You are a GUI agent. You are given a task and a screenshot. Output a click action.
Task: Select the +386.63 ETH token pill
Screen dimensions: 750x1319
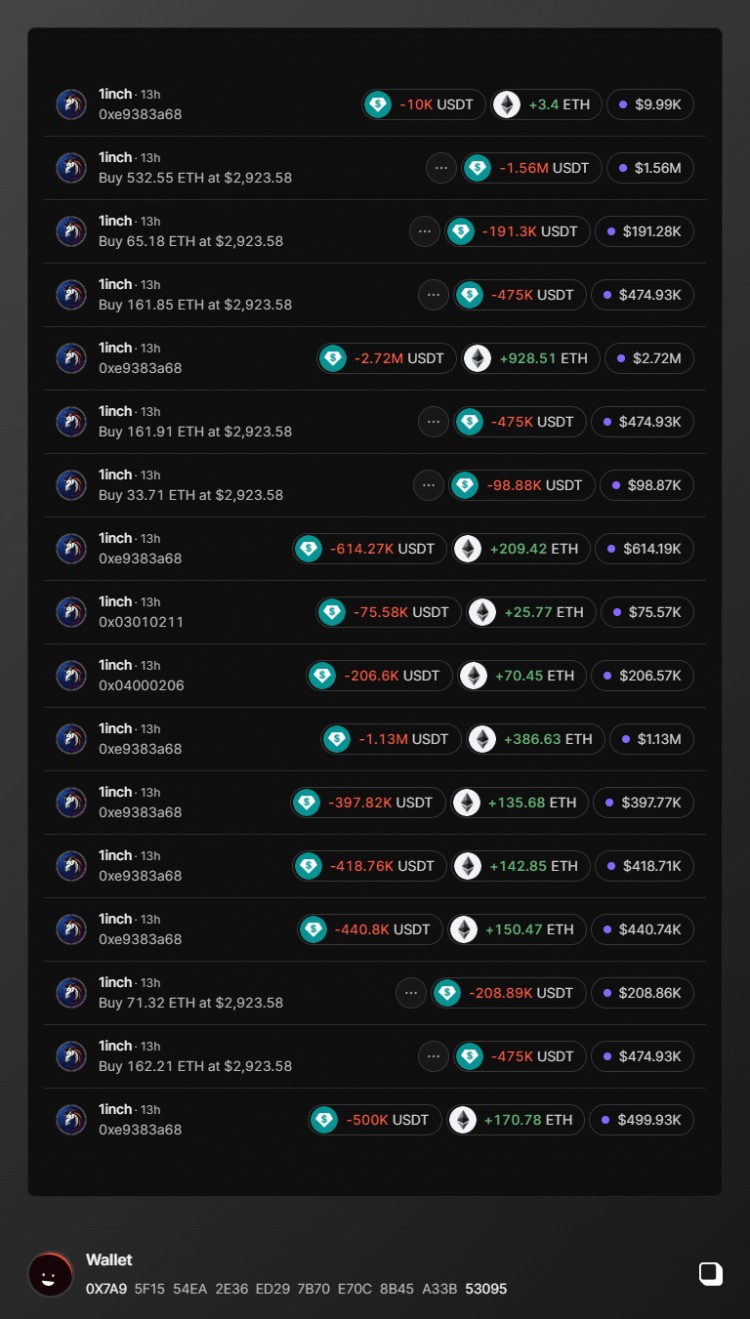click(536, 739)
